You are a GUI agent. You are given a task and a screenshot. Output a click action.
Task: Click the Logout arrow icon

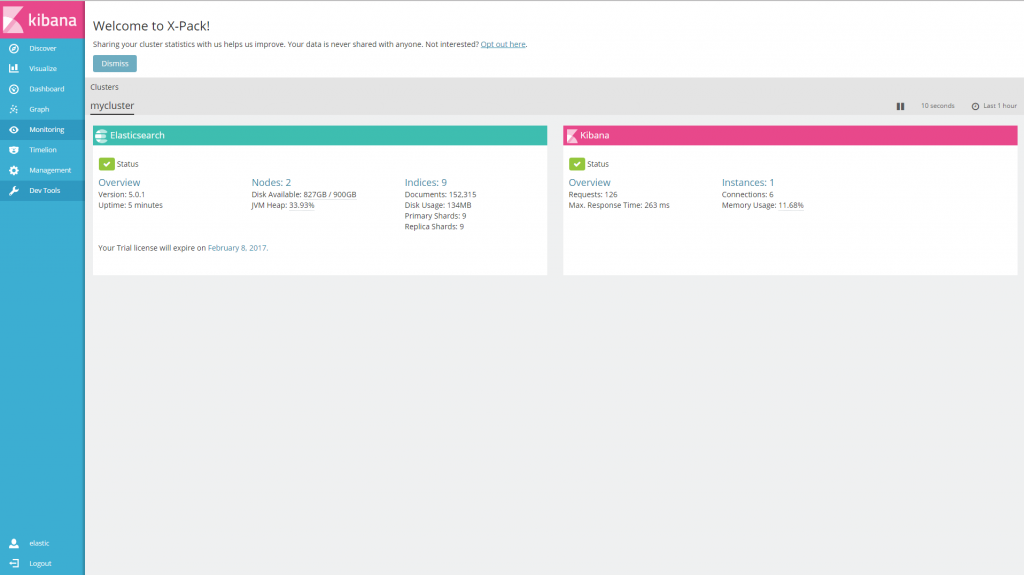click(x=14, y=563)
